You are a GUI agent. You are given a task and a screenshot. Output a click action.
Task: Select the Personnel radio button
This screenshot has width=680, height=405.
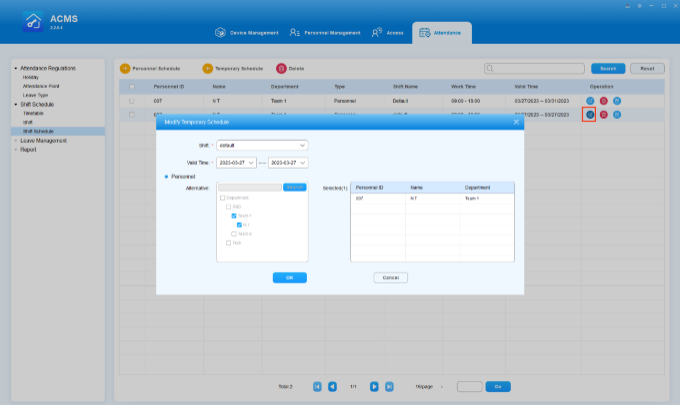point(166,176)
